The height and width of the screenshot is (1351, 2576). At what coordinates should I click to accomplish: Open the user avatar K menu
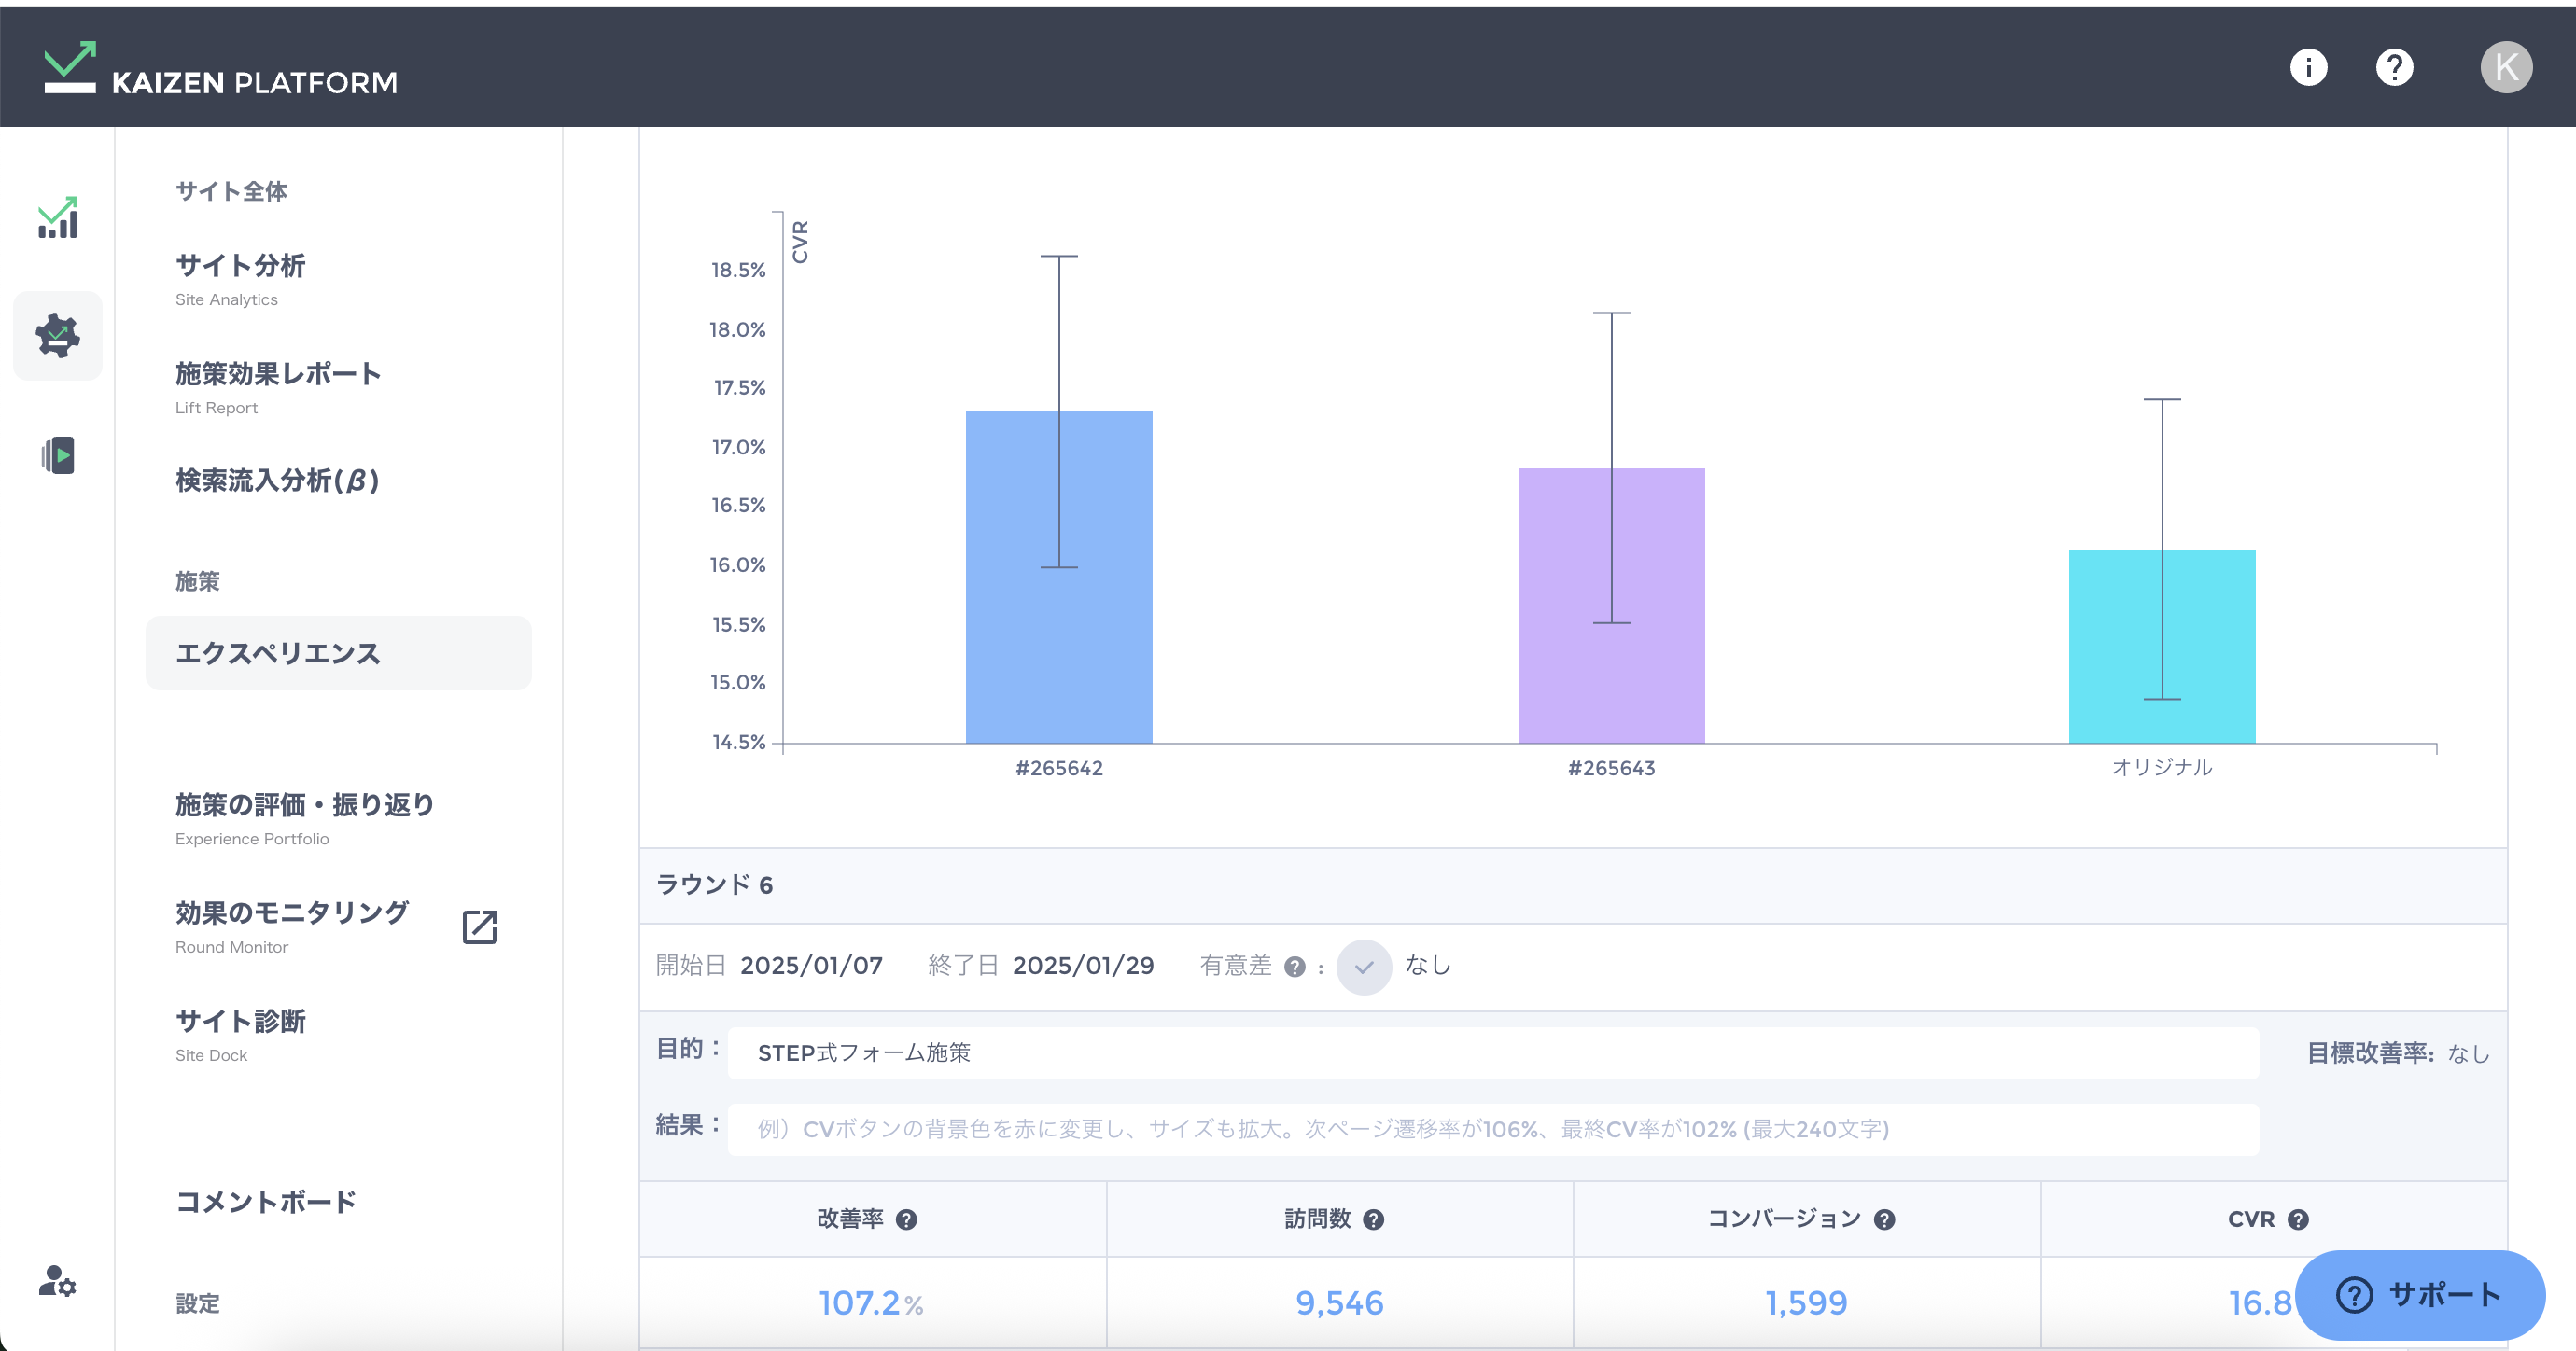tap(2505, 67)
